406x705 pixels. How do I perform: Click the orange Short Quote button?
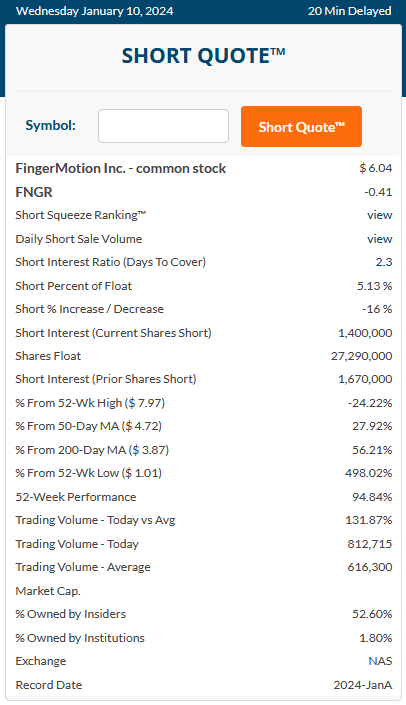coord(301,126)
